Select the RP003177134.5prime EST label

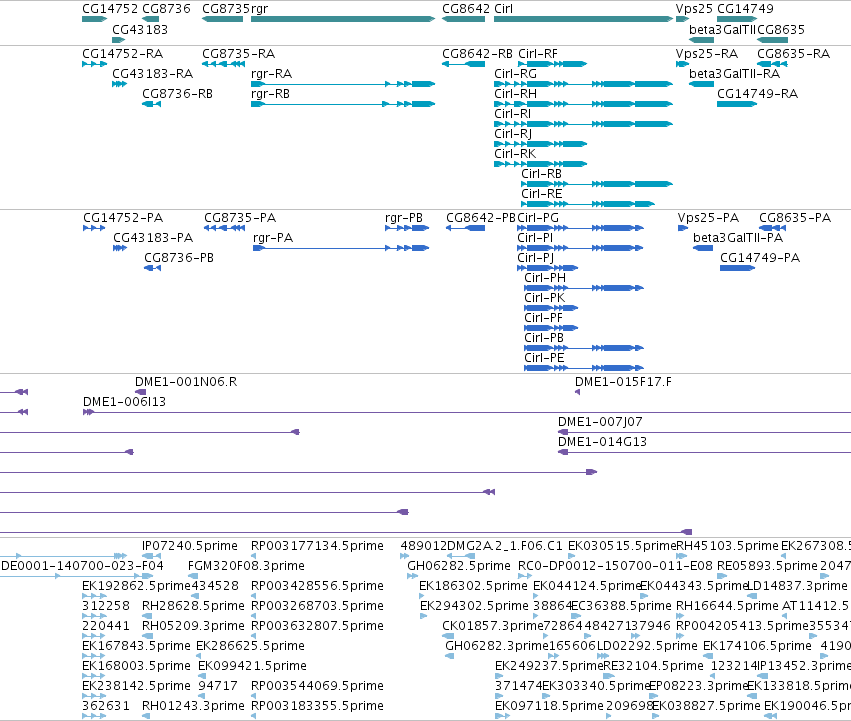point(317,546)
